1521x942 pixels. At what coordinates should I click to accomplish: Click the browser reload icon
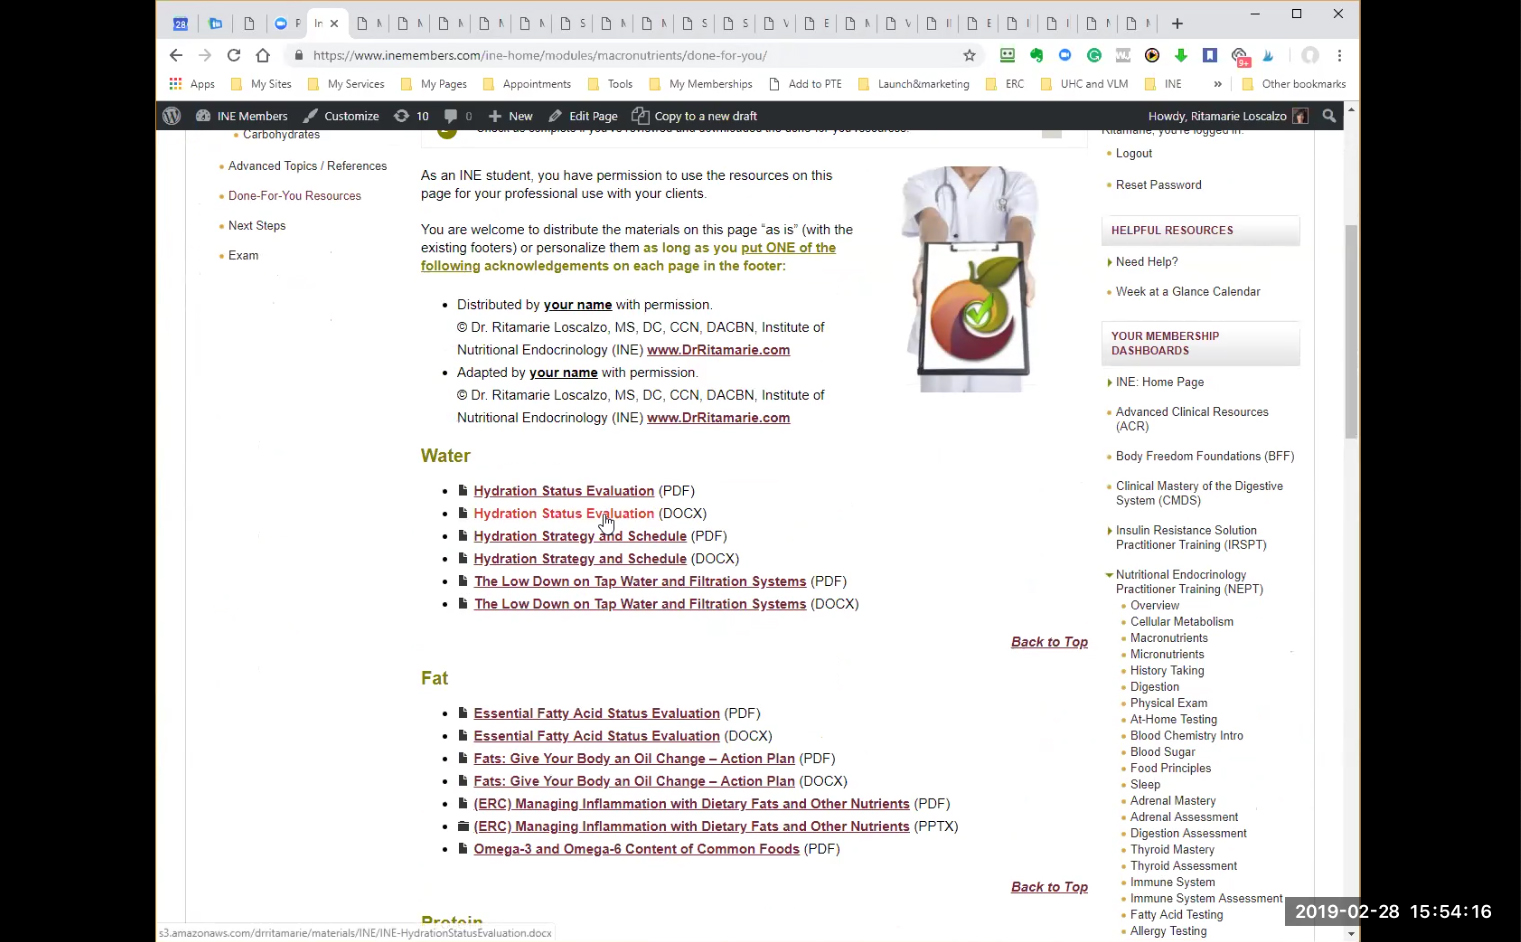pyautogui.click(x=234, y=56)
